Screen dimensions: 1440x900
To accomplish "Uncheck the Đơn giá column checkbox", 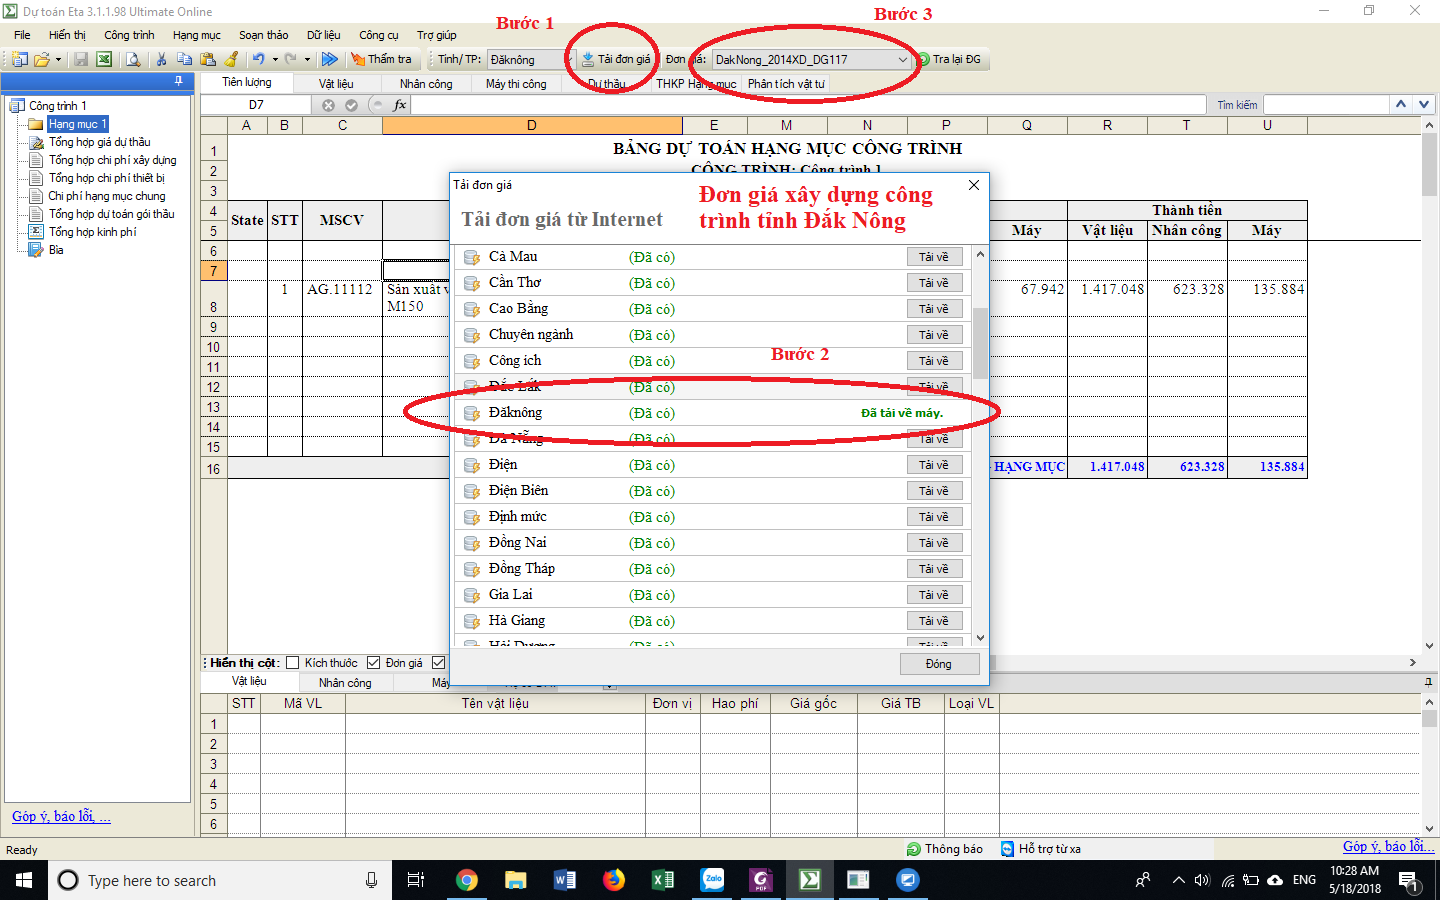I will (373, 663).
